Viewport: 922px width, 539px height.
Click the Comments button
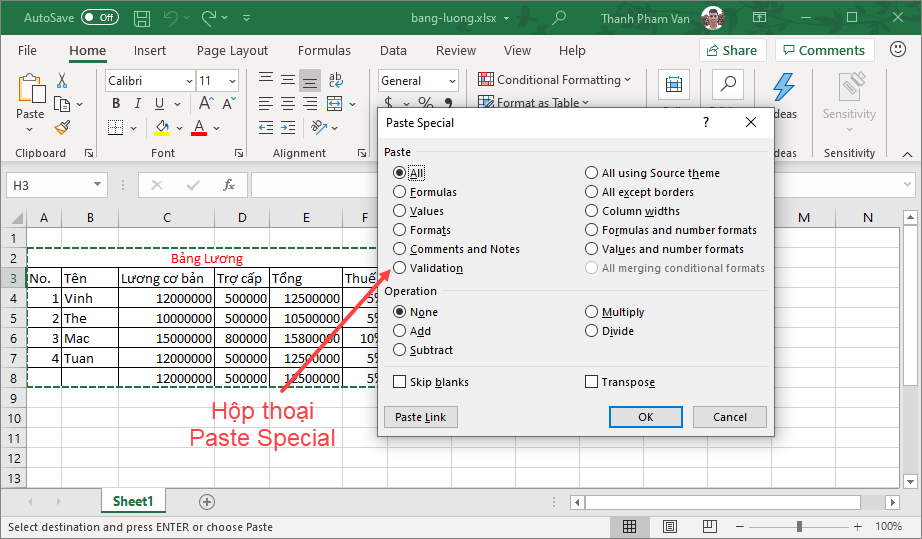824,50
